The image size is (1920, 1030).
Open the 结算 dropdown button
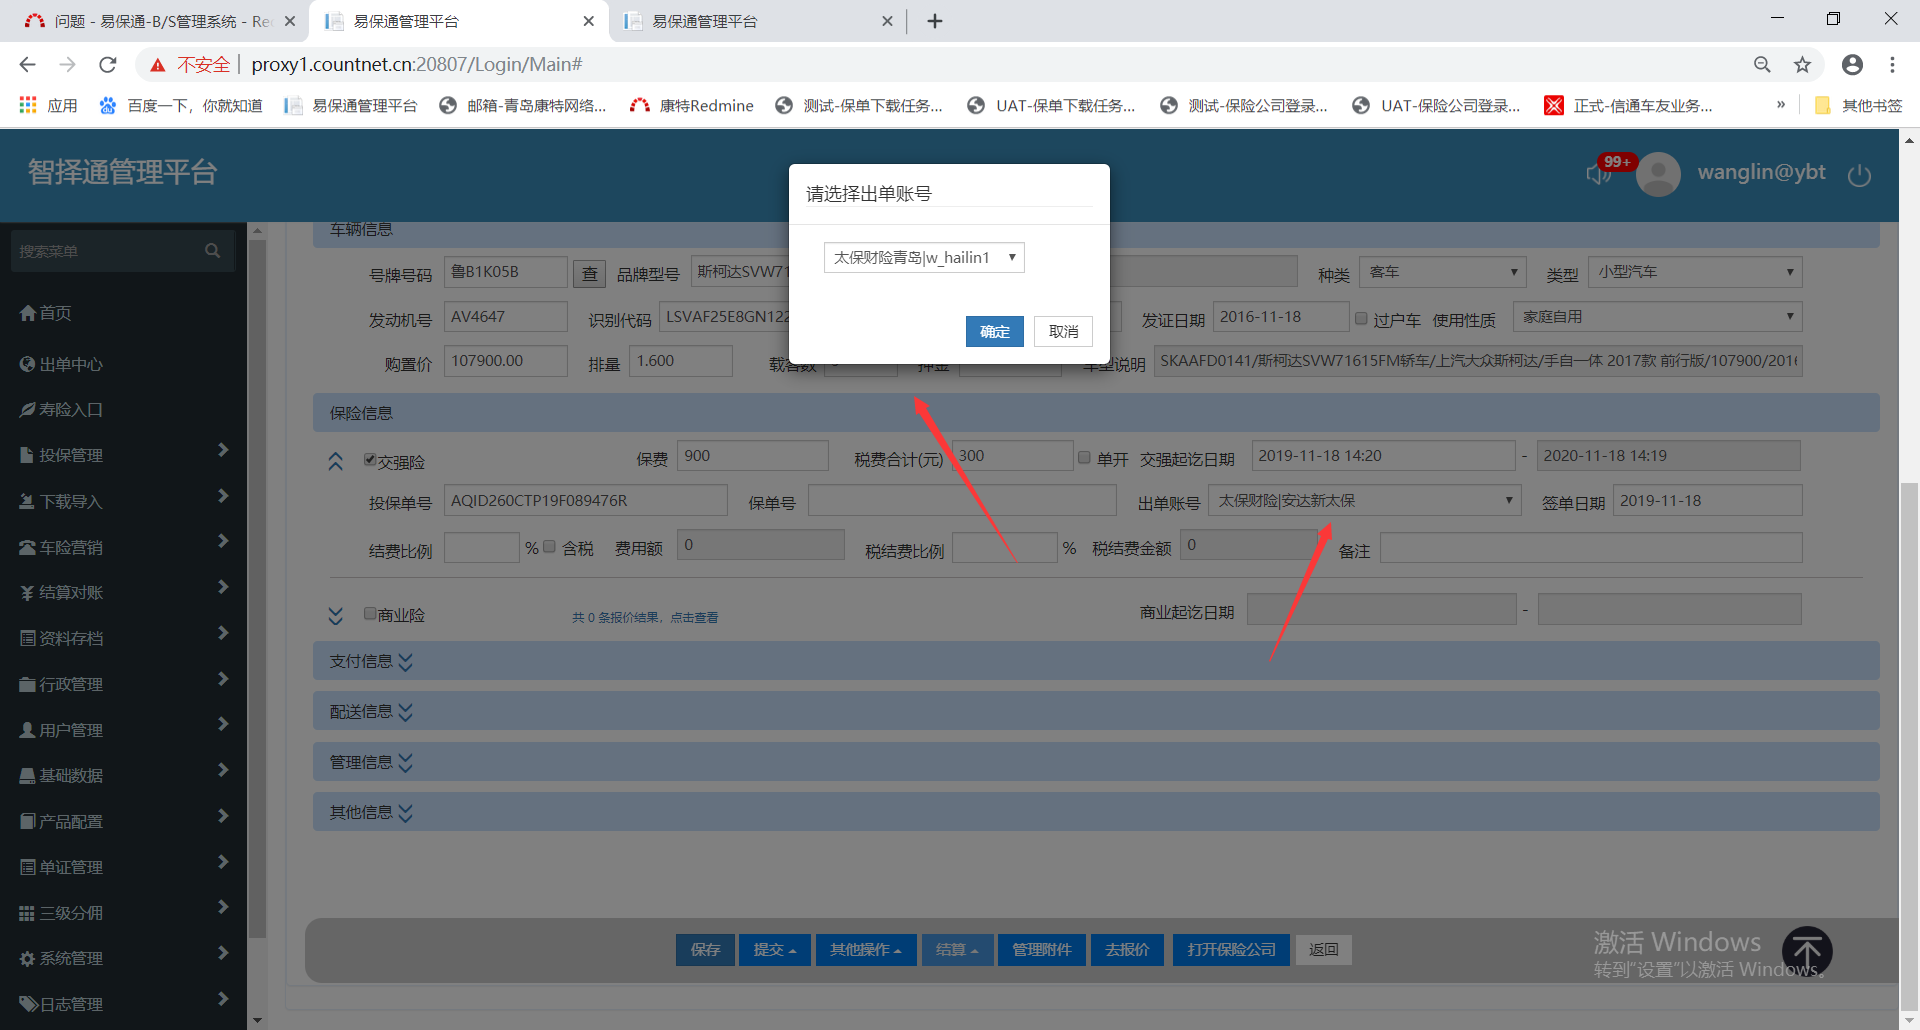957,950
